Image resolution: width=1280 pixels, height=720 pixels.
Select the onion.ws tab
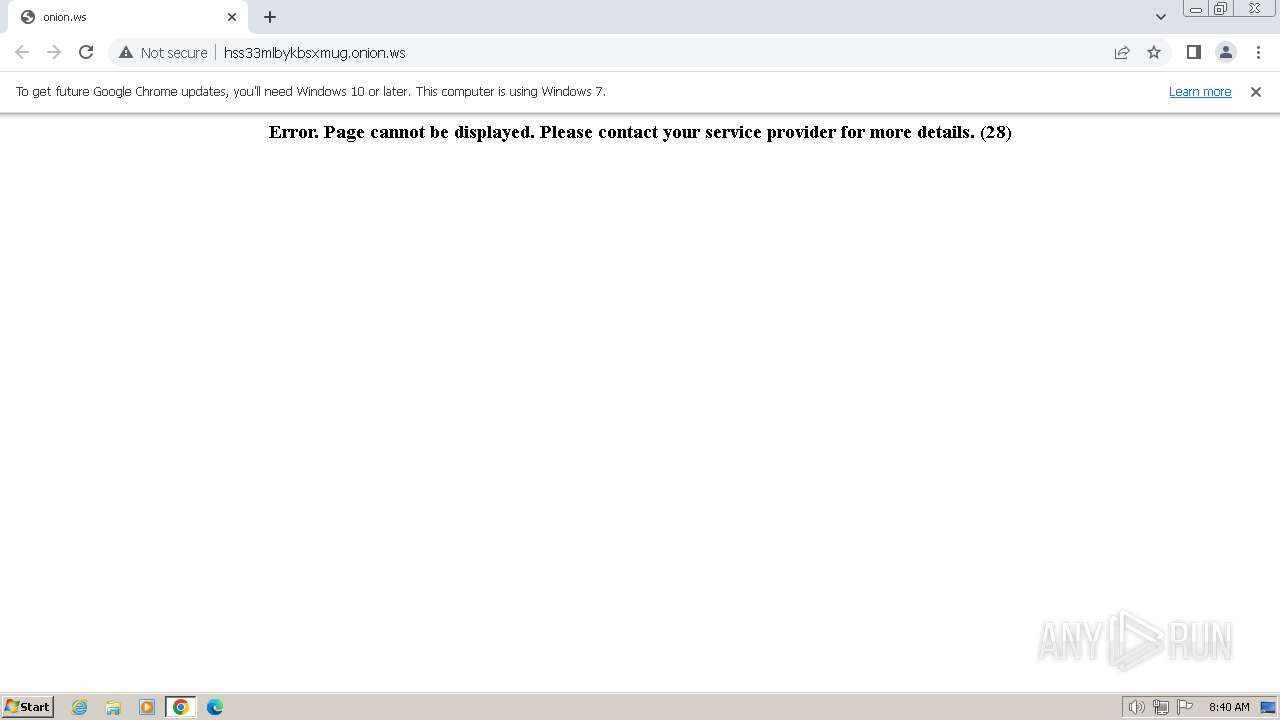128,17
